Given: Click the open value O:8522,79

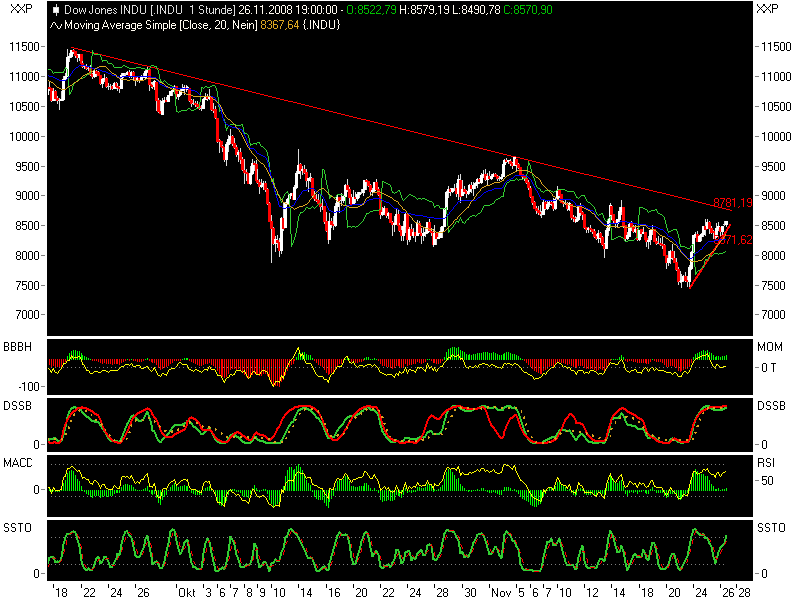Looking at the screenshot, I should pos(370,10).
